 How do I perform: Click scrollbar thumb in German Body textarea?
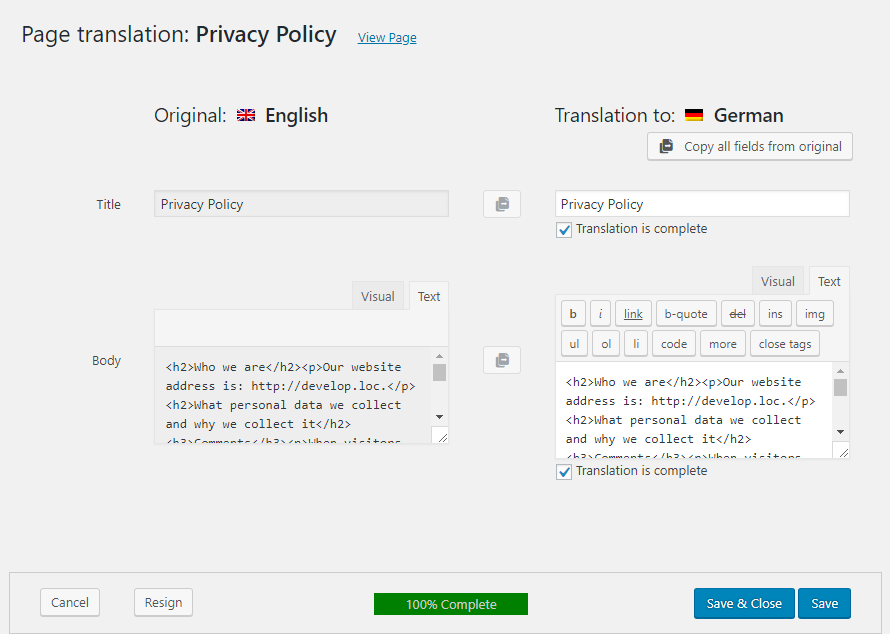pos(841,387)
